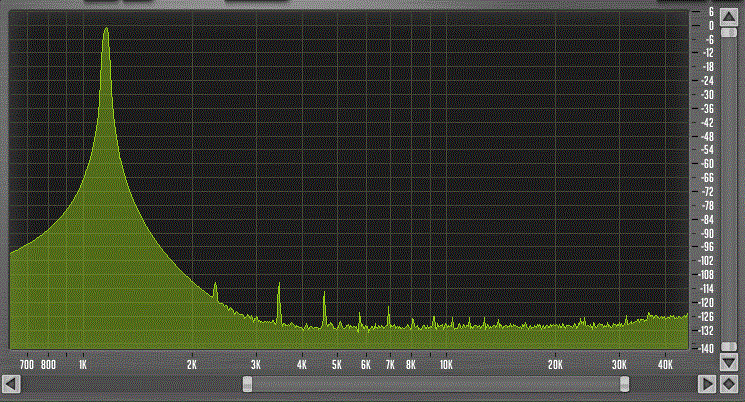Grab the left handle of horizontal zoom bar
Viewport: 745px width, 402px height.
pyautogui.click(x=248, y=384)
